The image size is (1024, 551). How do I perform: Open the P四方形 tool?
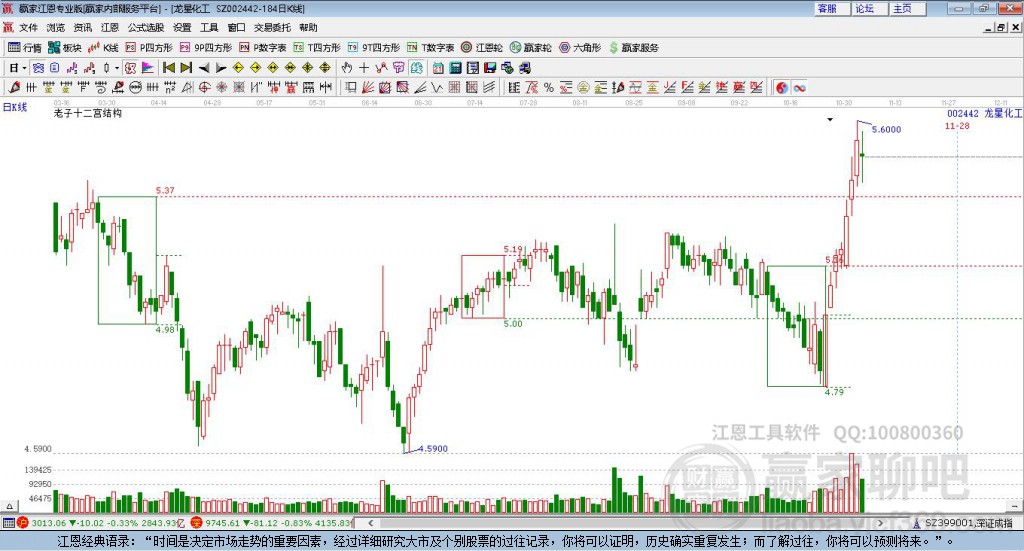click(x=149, y=48)
